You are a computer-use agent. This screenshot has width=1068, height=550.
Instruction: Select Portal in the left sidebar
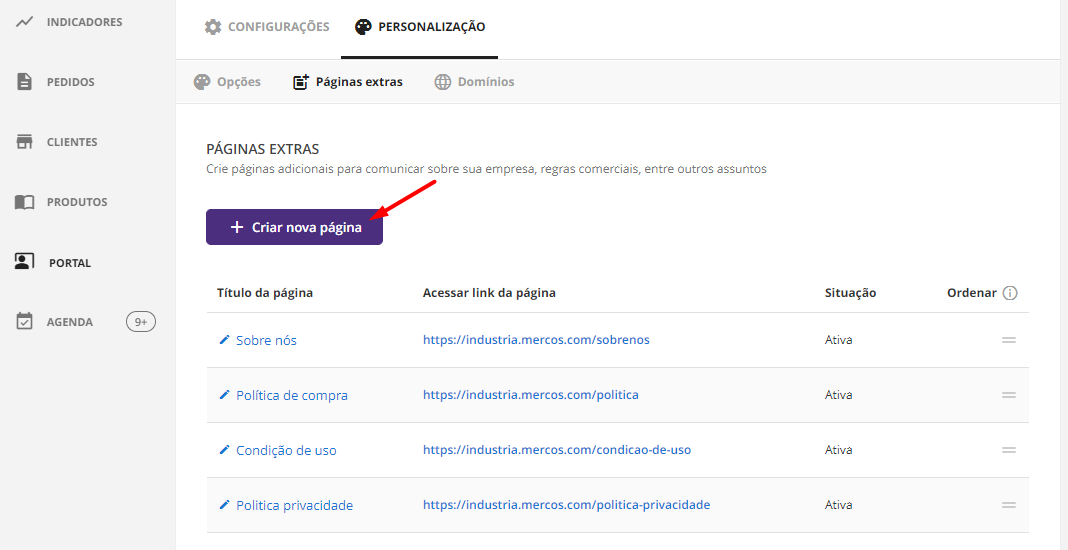[x=69, y=263]
